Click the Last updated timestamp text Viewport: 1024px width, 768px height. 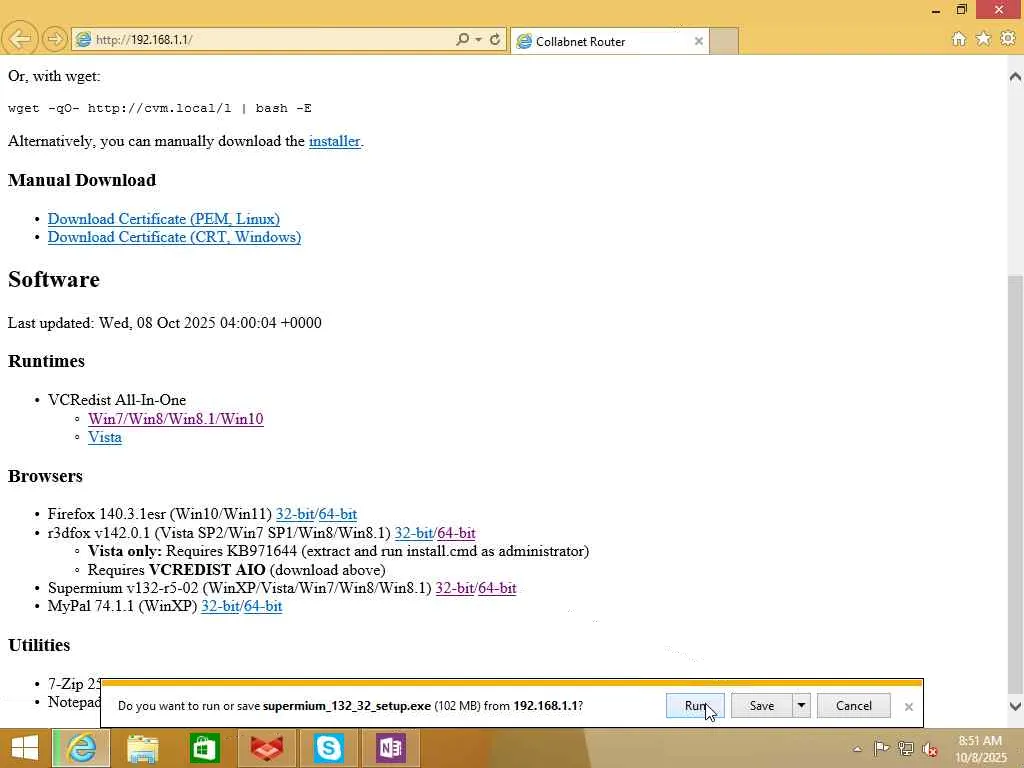tap(165, 323)
